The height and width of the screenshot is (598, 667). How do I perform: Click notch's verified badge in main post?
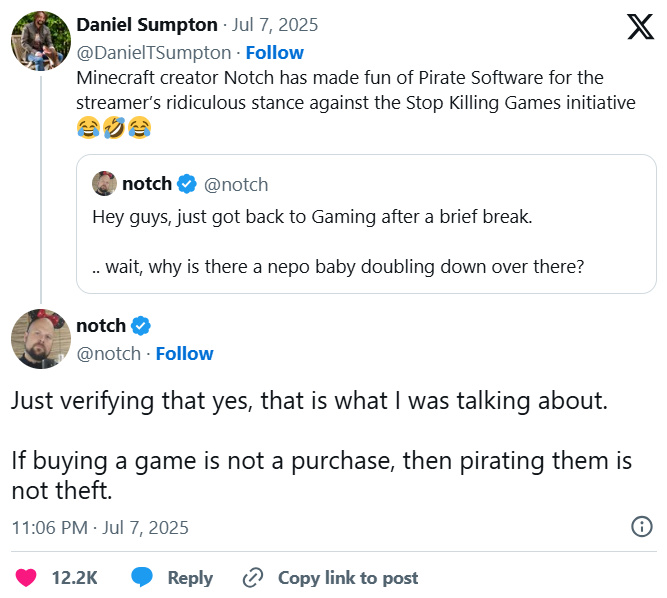[x=141, y=326]
